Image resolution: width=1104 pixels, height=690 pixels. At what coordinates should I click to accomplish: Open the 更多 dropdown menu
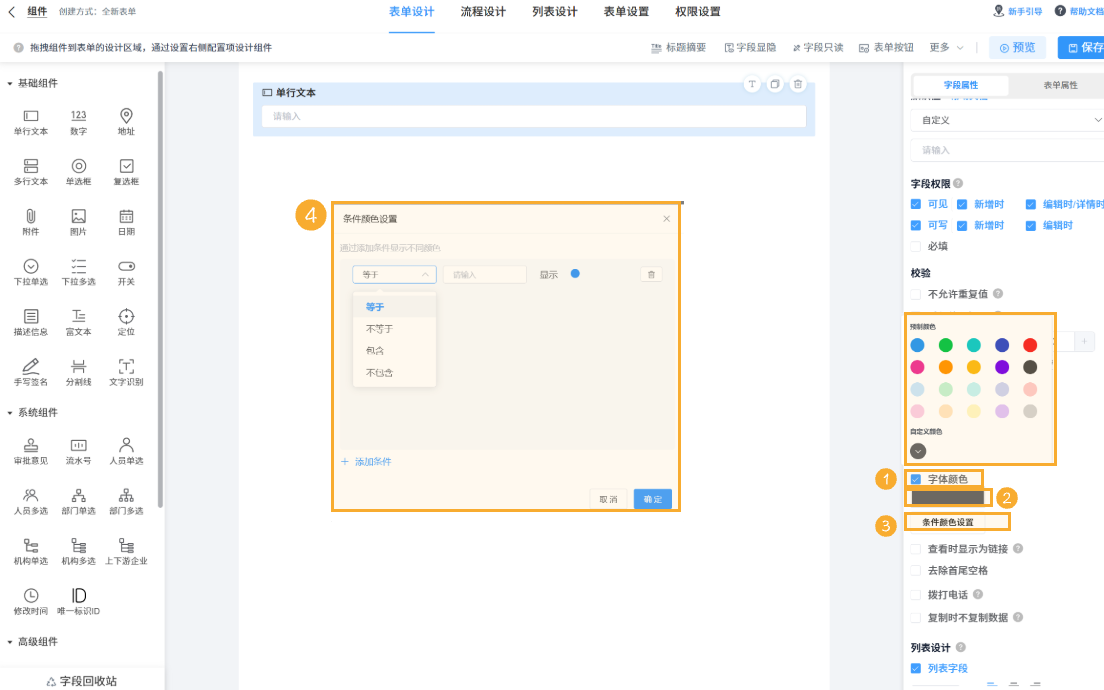tap(946, 47)
